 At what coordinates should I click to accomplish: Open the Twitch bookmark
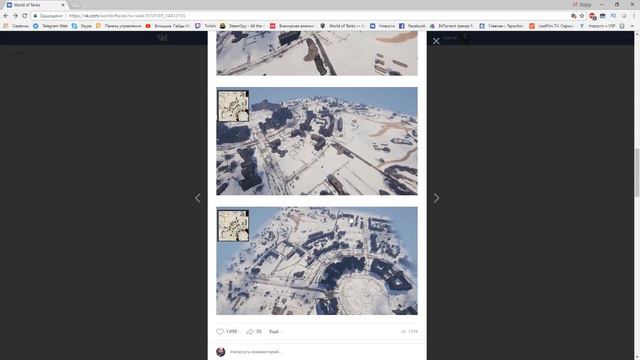tap(206, 26)
